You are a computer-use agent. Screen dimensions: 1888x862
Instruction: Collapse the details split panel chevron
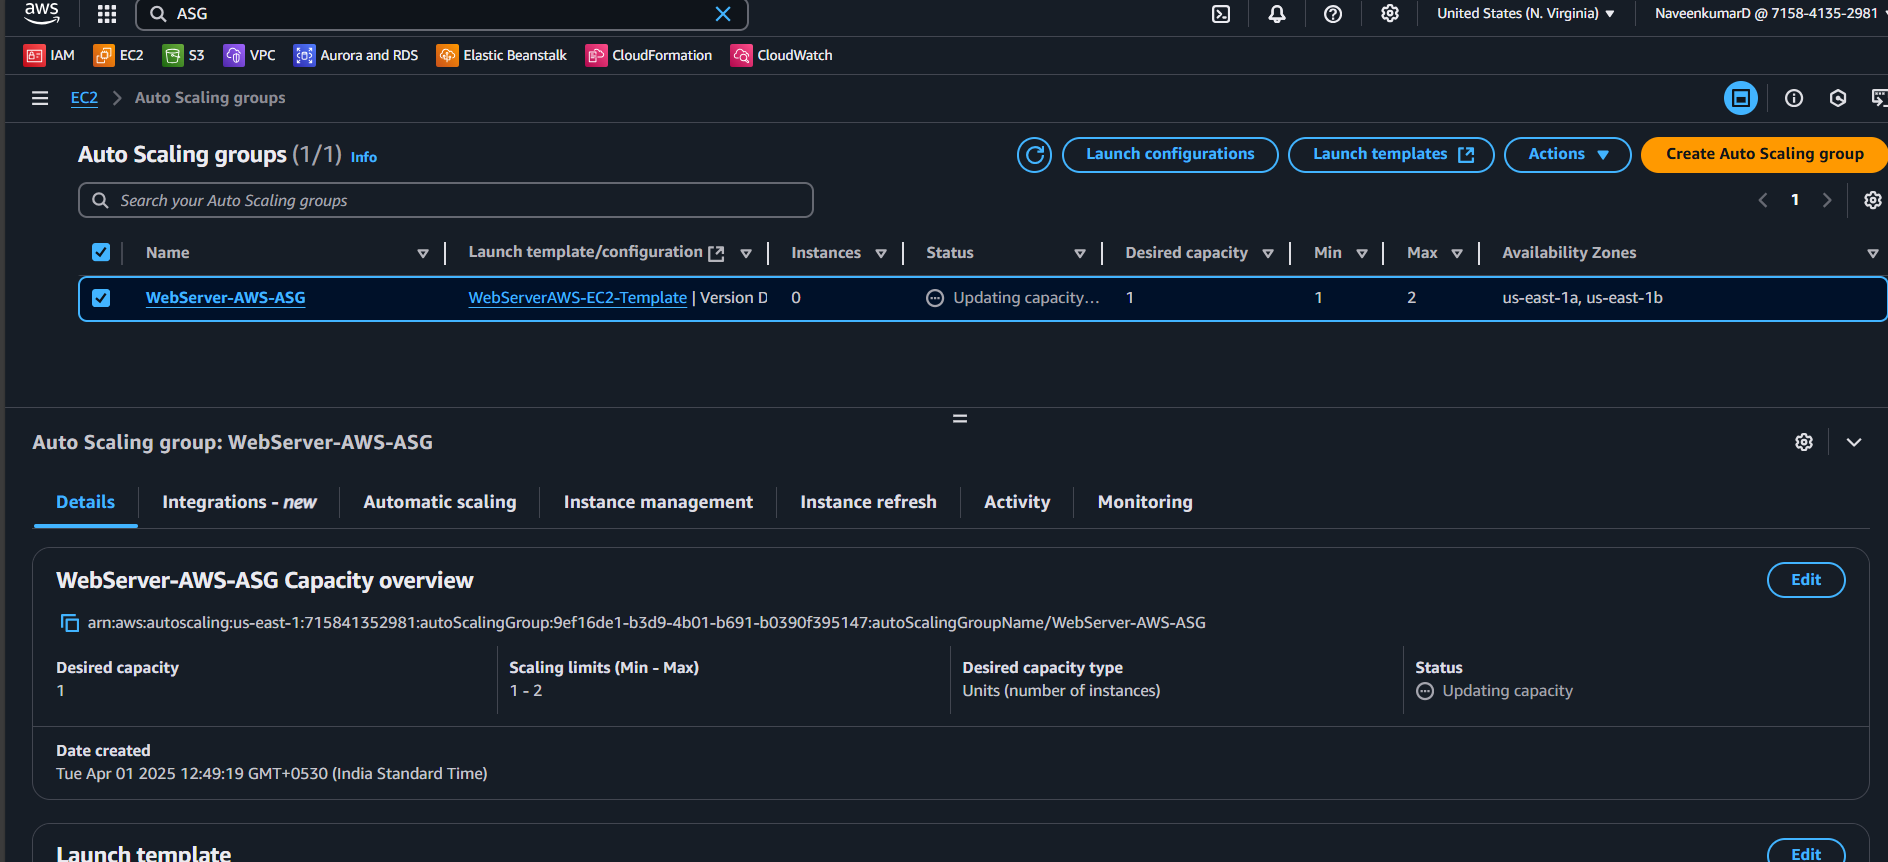coord(1854,442)
